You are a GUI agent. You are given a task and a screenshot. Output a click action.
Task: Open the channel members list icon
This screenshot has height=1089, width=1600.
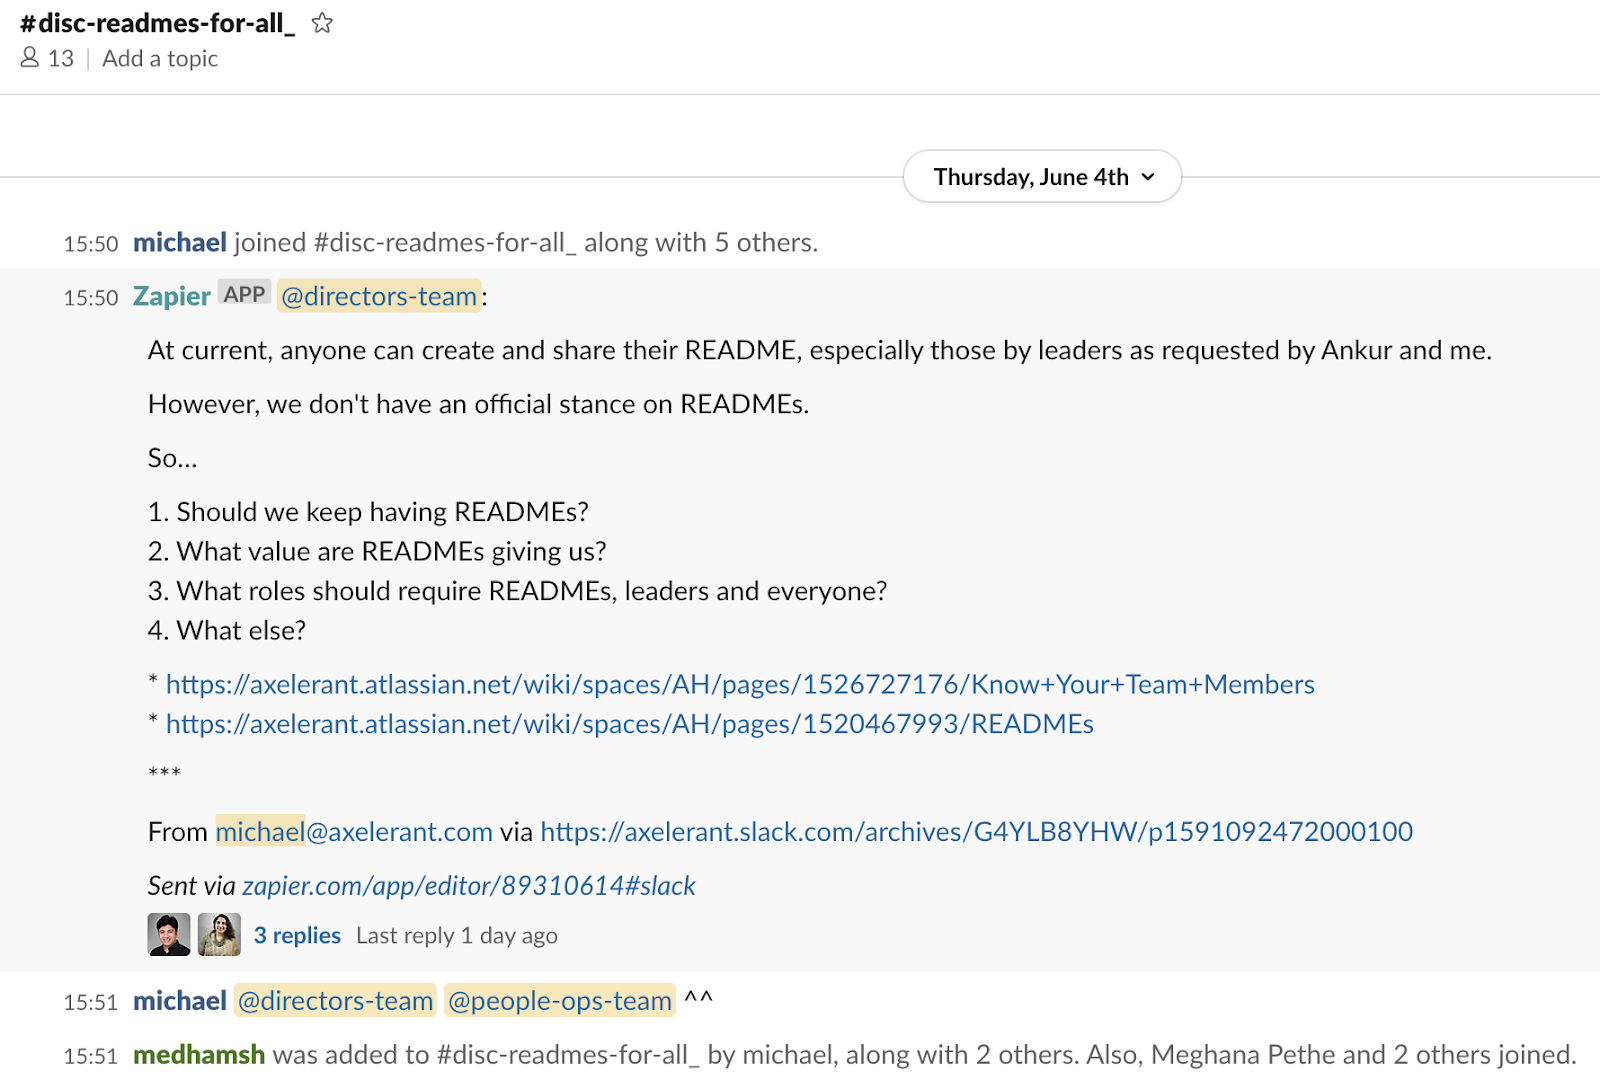[30, 58]
